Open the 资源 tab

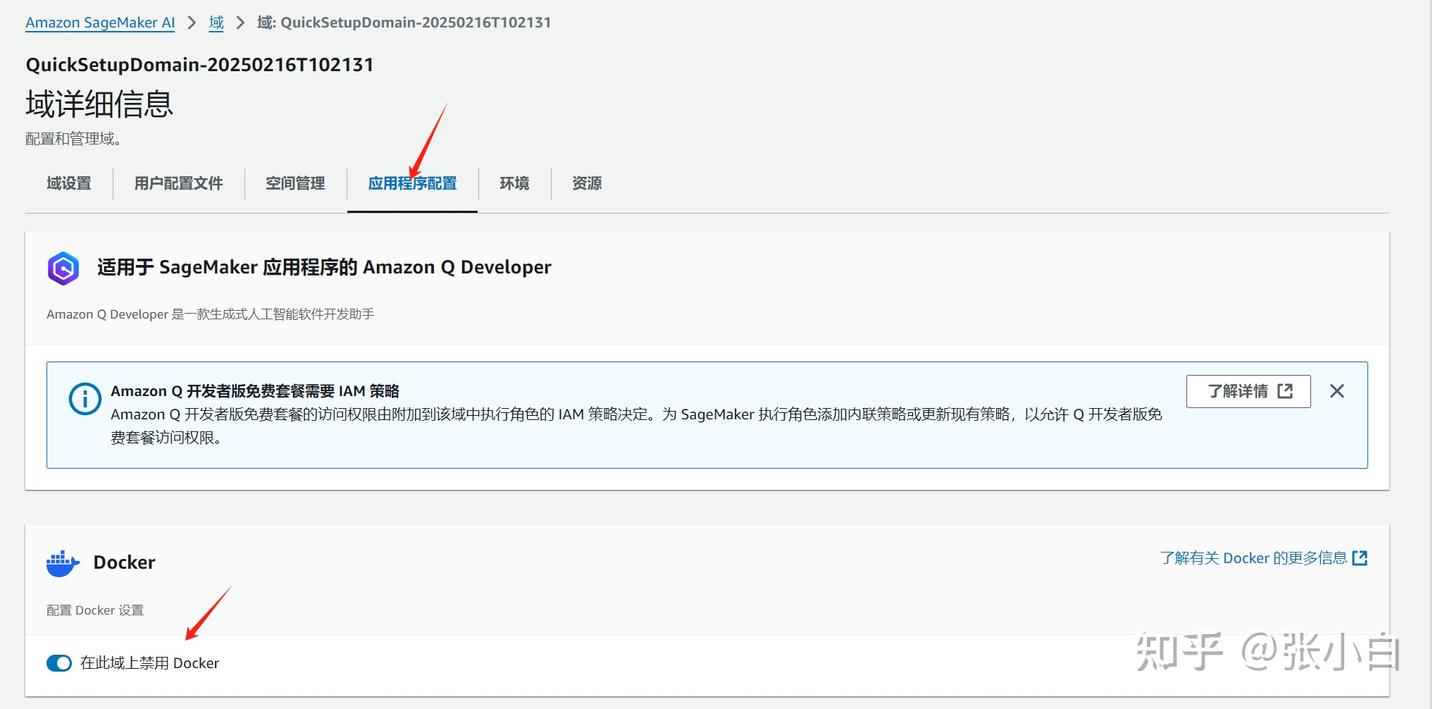pos(587,183)
